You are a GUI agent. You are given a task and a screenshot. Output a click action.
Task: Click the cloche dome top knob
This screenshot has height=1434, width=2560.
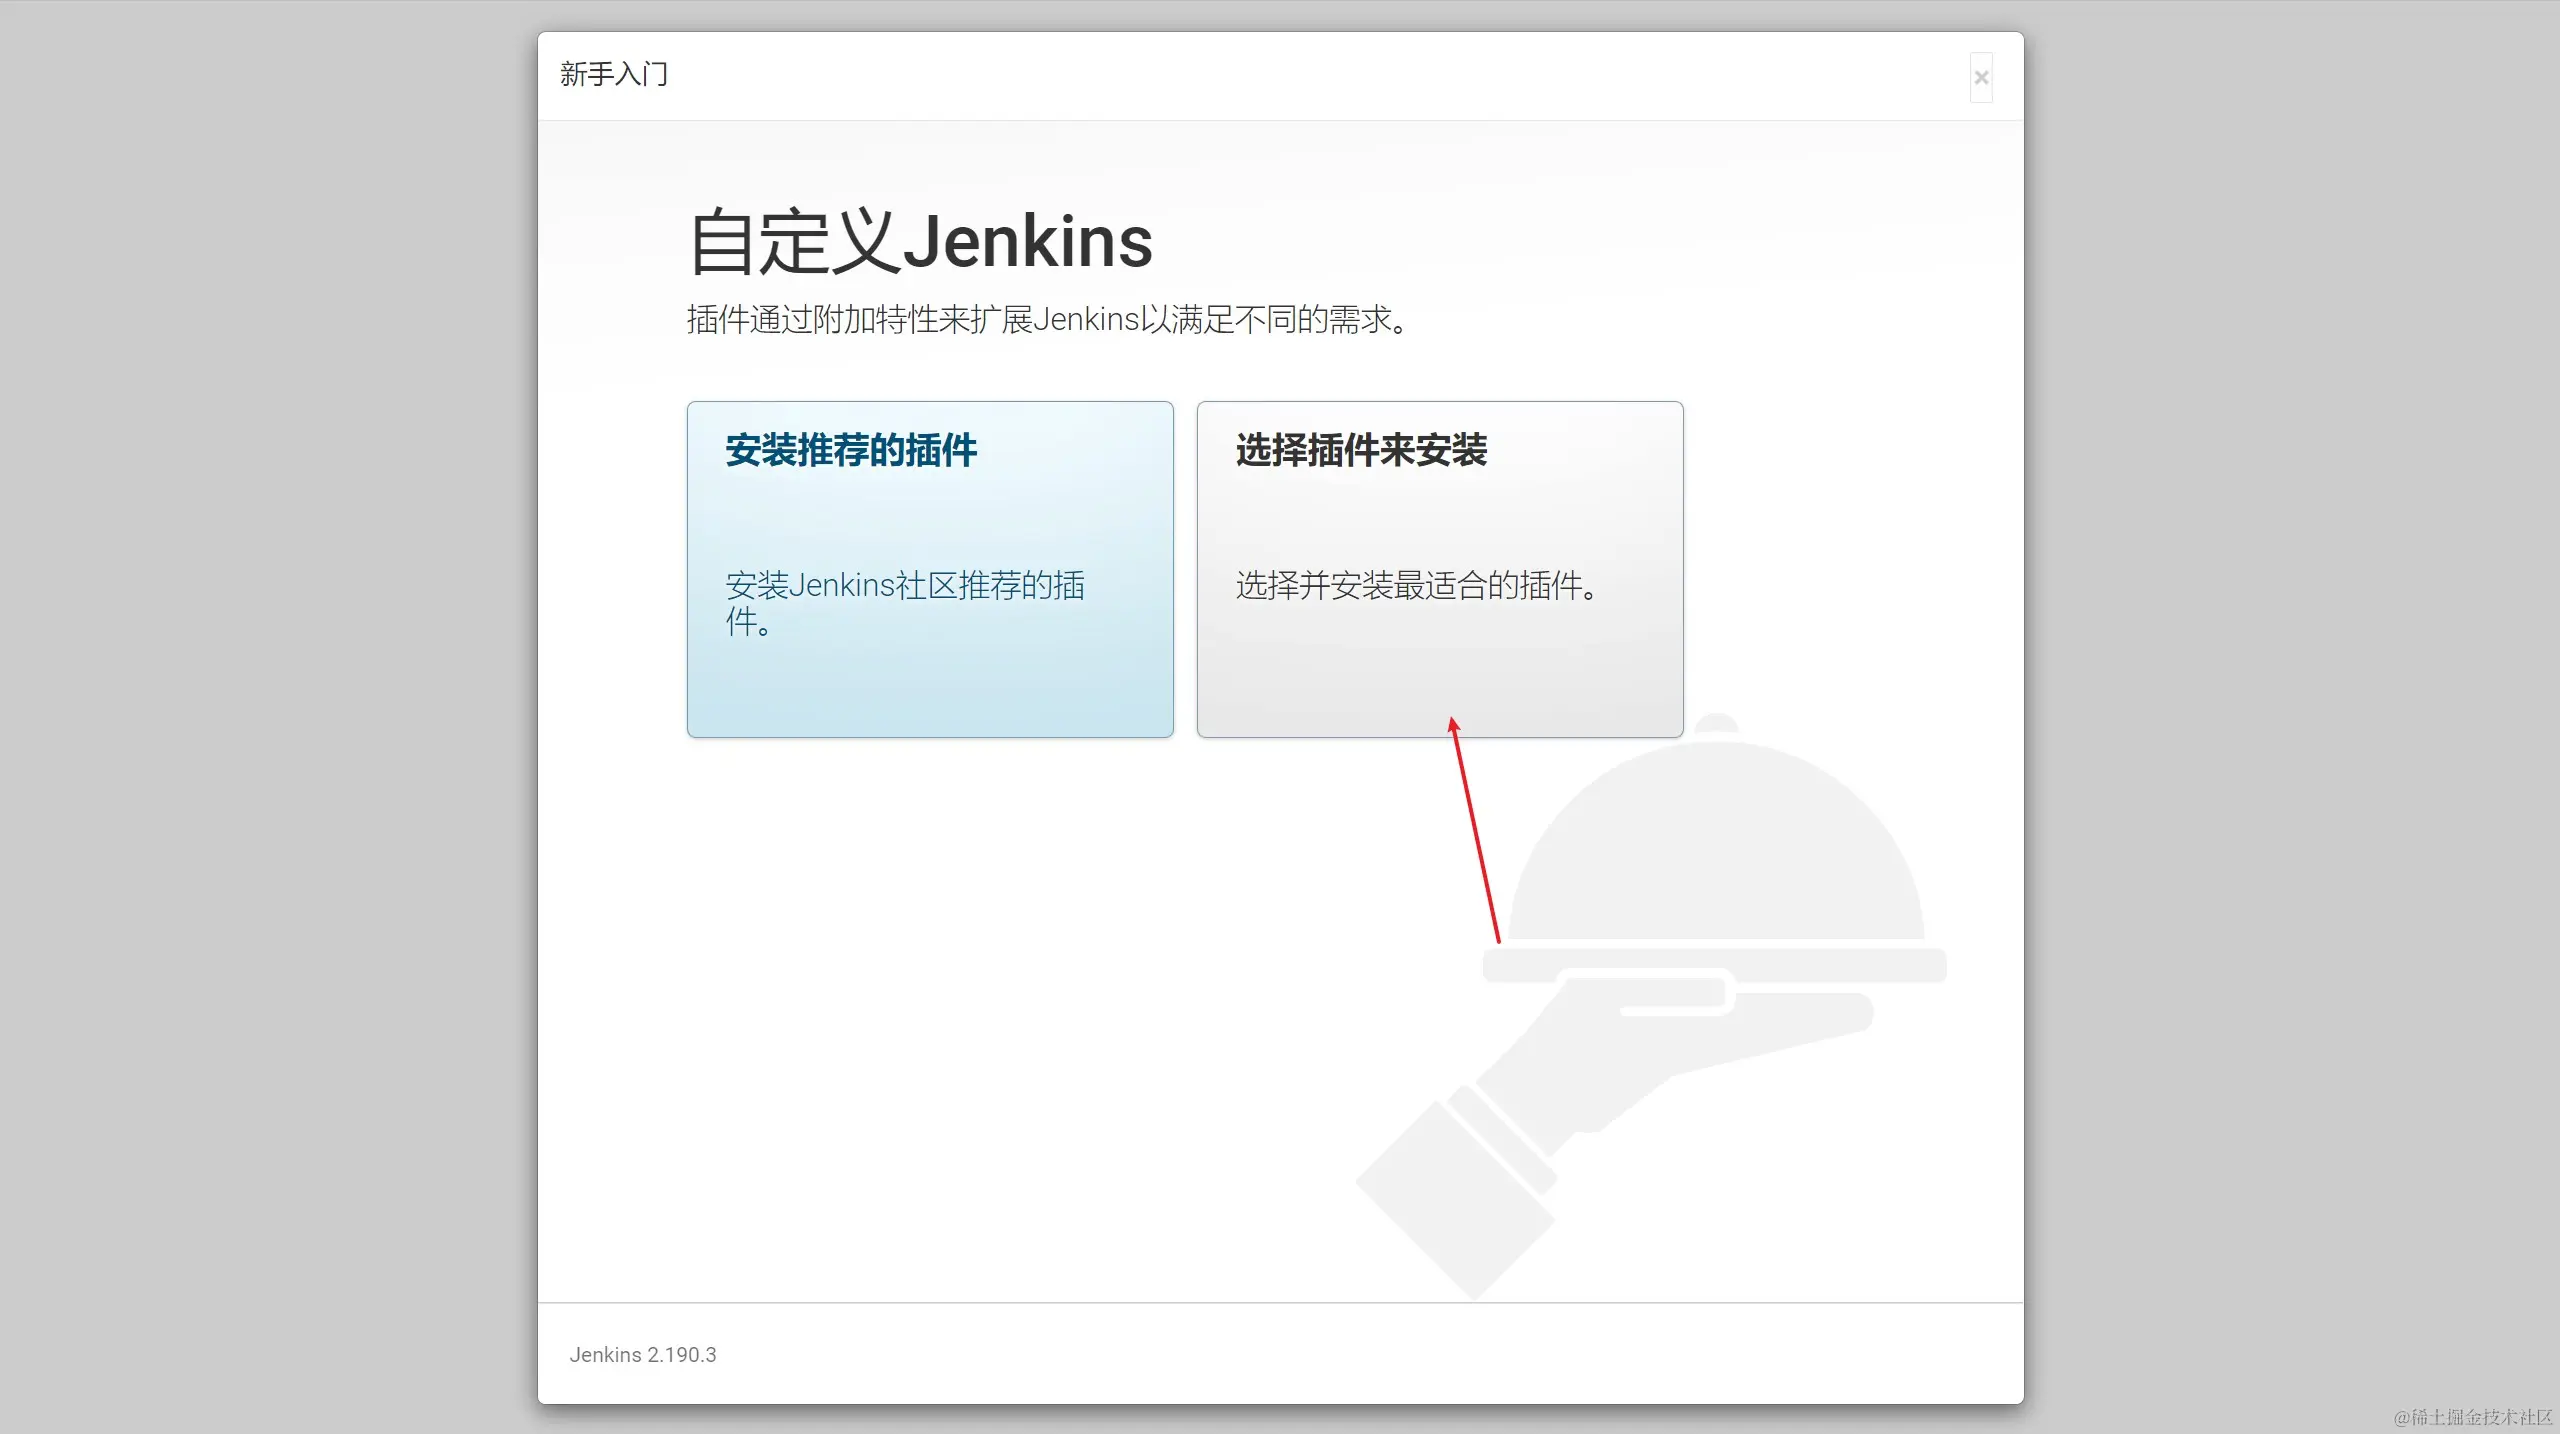coord(1717,724)
